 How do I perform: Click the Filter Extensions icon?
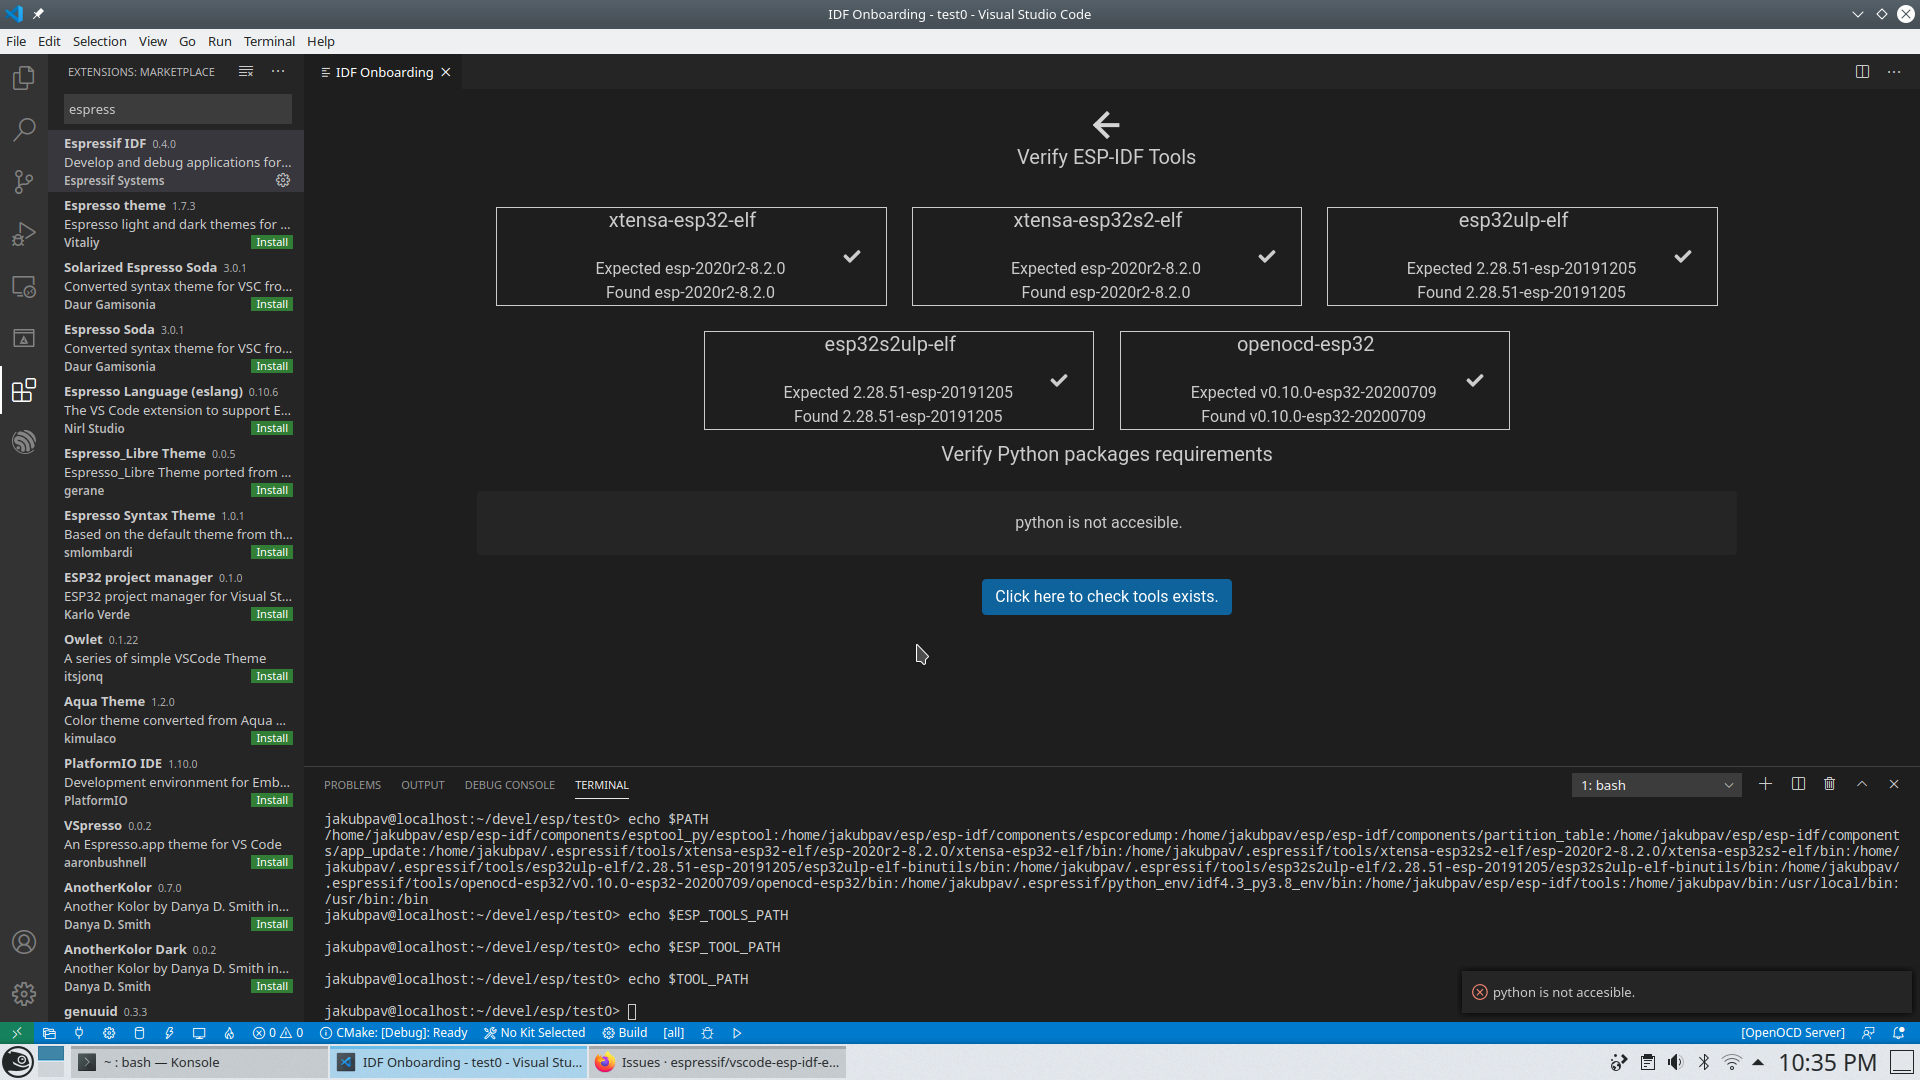coord(246,71)
